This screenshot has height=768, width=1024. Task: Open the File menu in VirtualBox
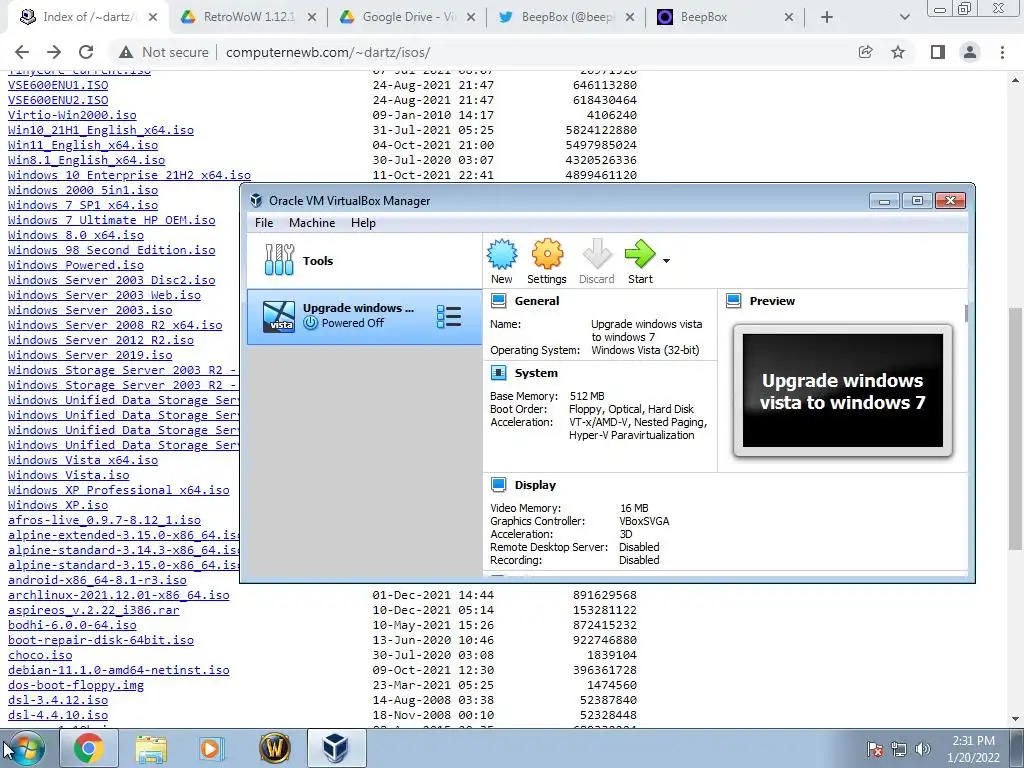(264, 223)
